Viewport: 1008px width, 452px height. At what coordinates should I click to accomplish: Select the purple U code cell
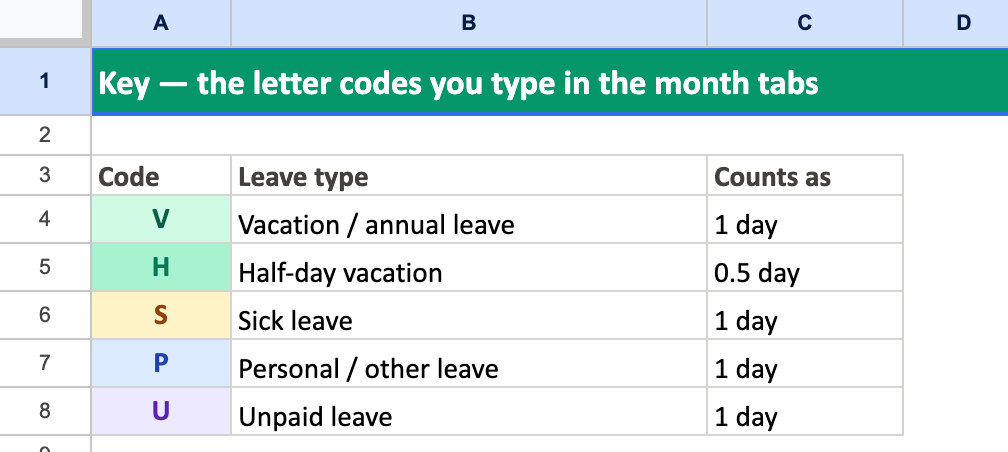pyautogui.click(x=161, y=411)
